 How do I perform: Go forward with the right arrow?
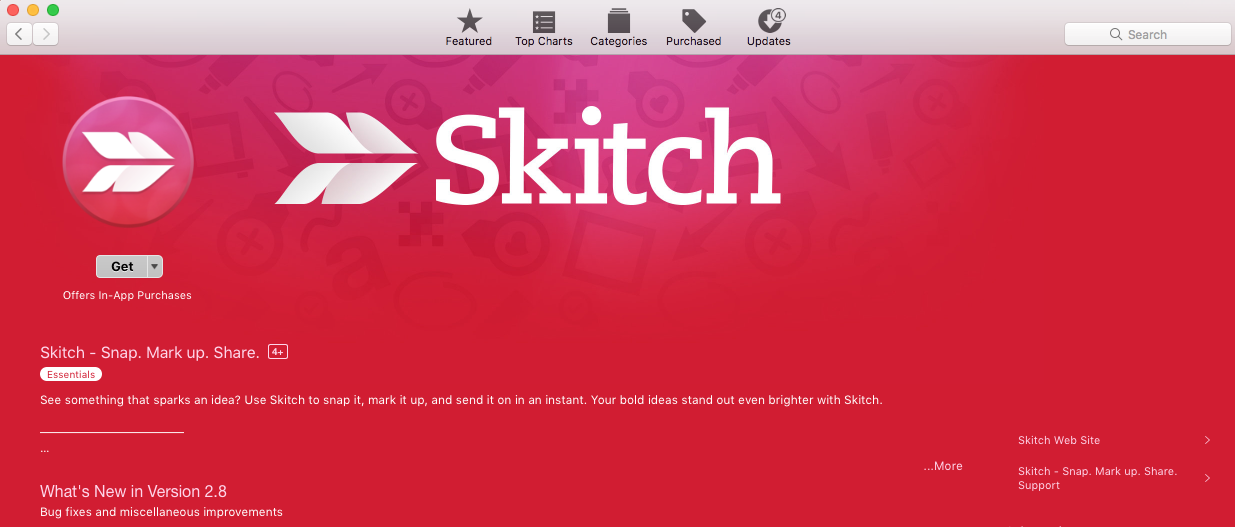pyautogui.click(x=45, y=34)
